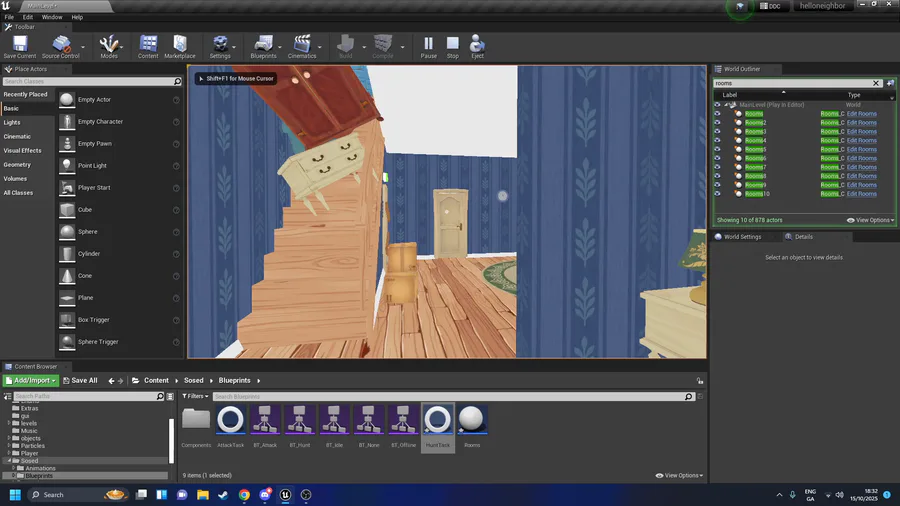900x506 pixels.
Task: Click Save Current toolbar icon
Action: tap(20, 47)
